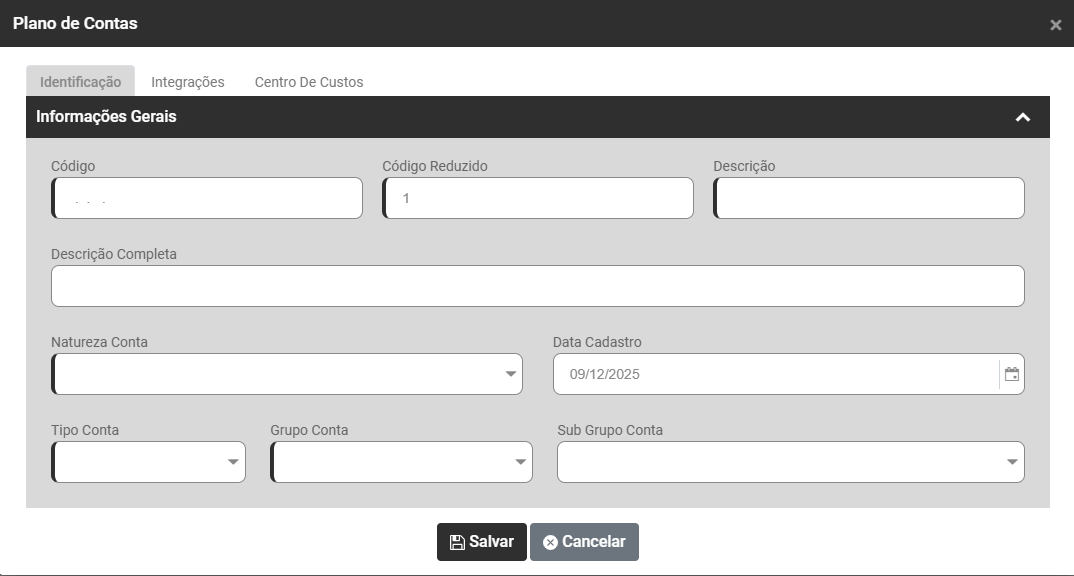Expand the Tipo Conta dropdown
The image size is (1074, 576).
point(148,462)
